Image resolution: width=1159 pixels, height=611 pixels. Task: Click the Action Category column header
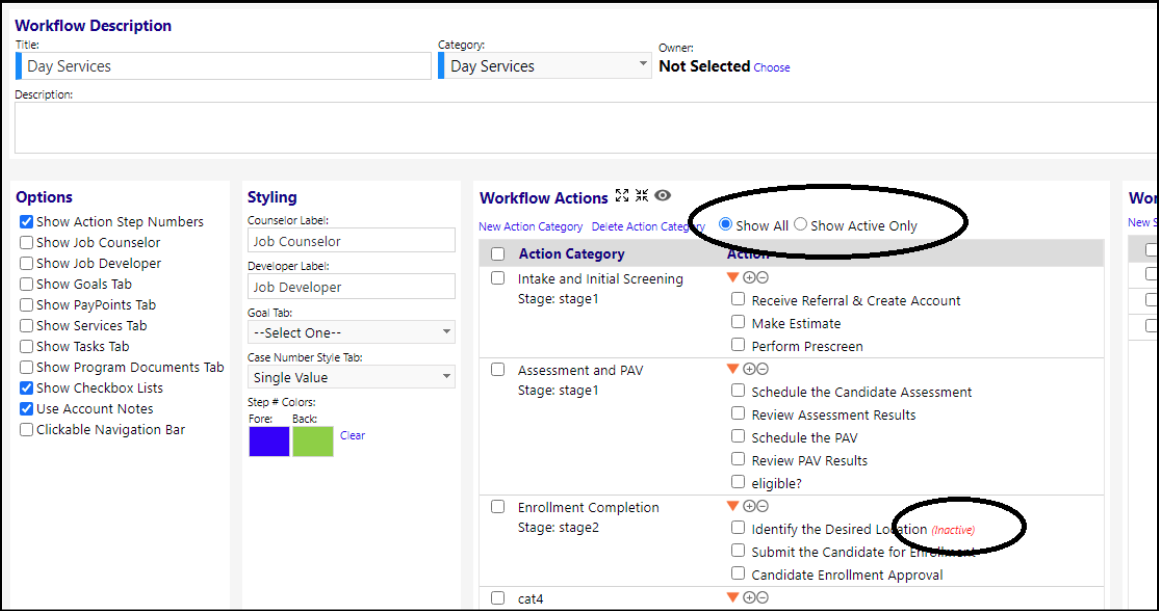click(x=571, y=254)
